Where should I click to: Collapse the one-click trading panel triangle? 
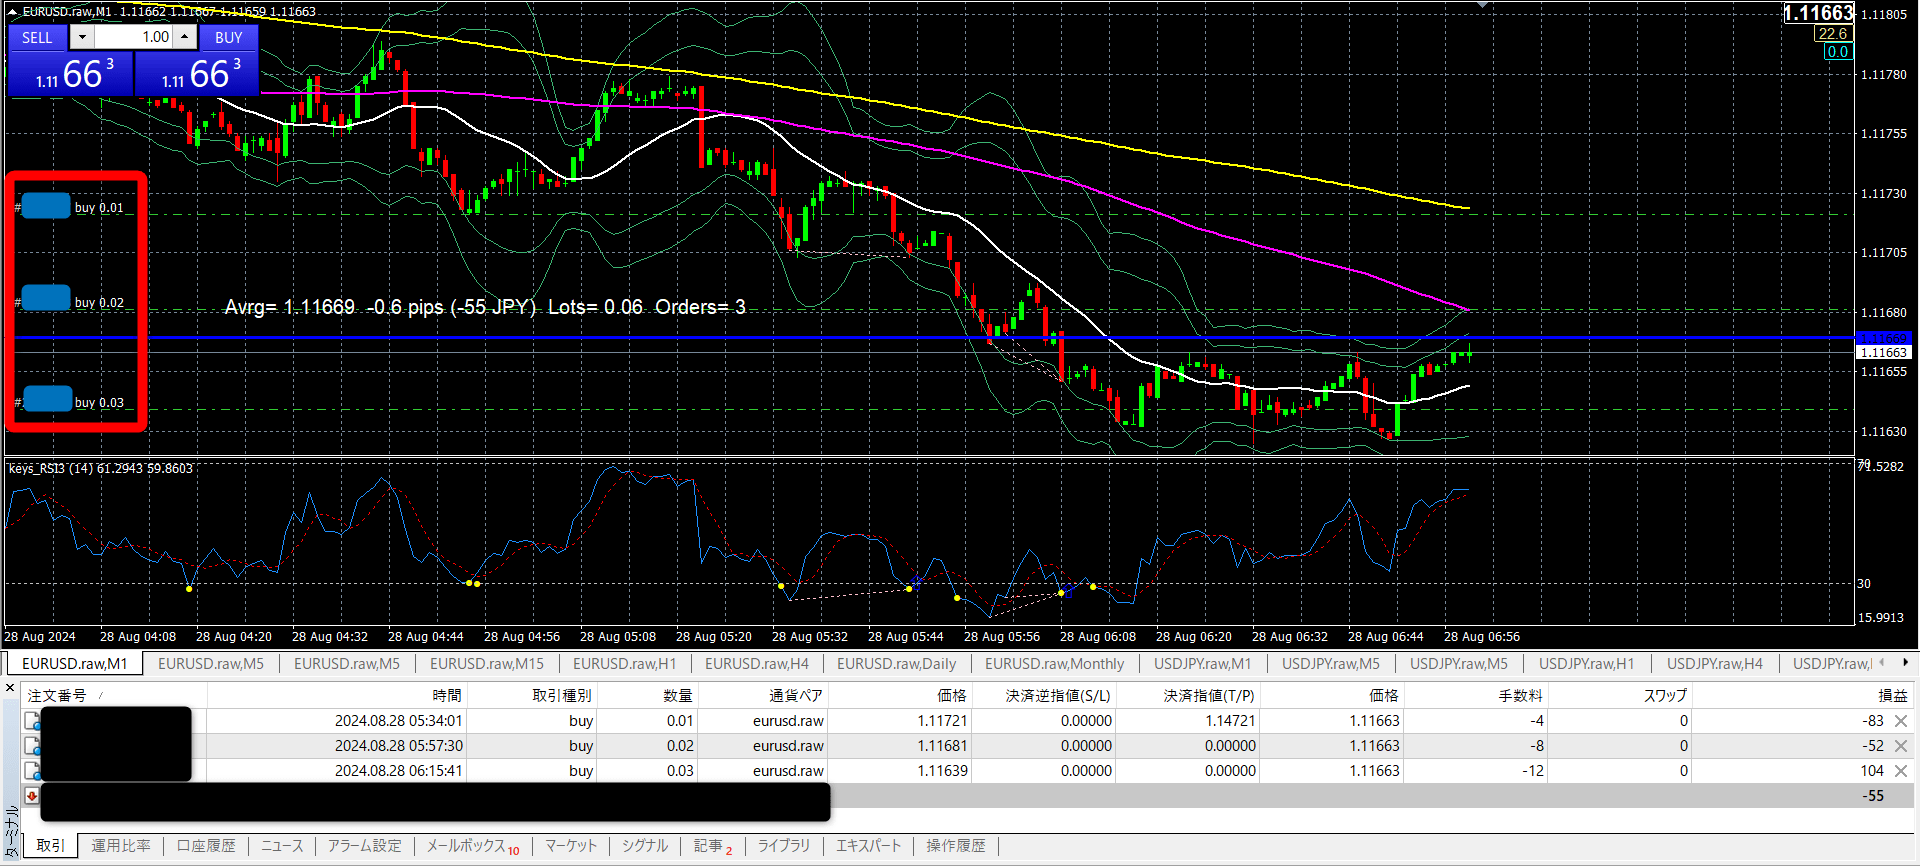(x=12, y=12)
